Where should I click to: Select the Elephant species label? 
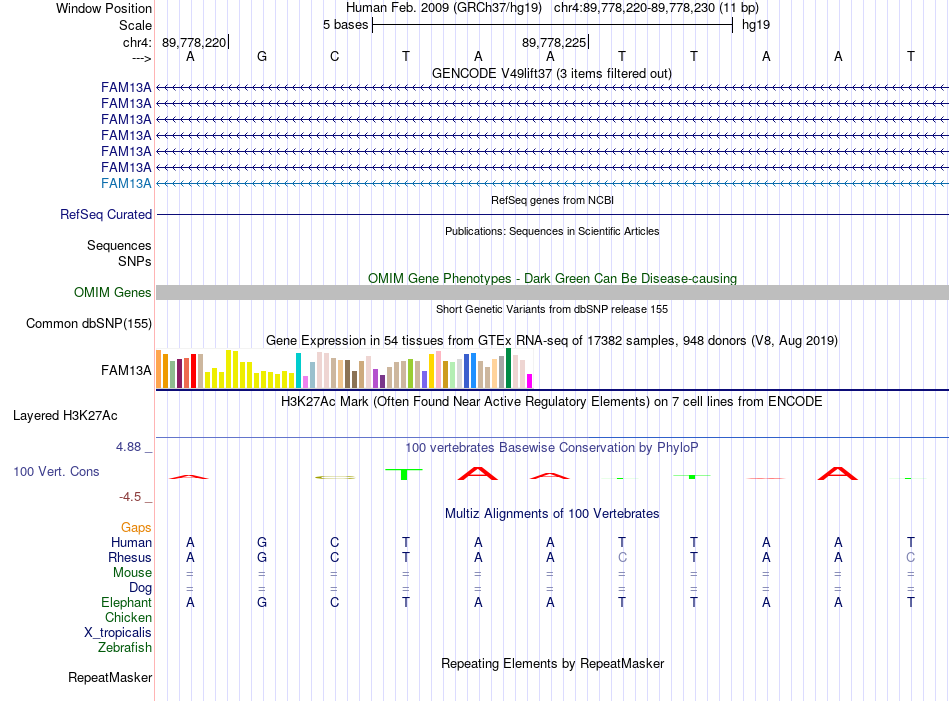[x=126, y=602]
